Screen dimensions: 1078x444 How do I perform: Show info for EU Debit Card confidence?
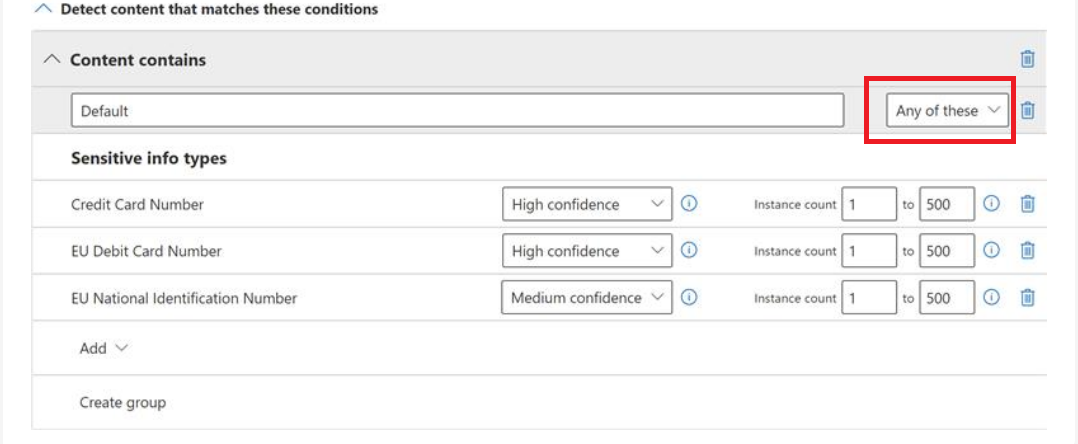click(x=689, y=251)
